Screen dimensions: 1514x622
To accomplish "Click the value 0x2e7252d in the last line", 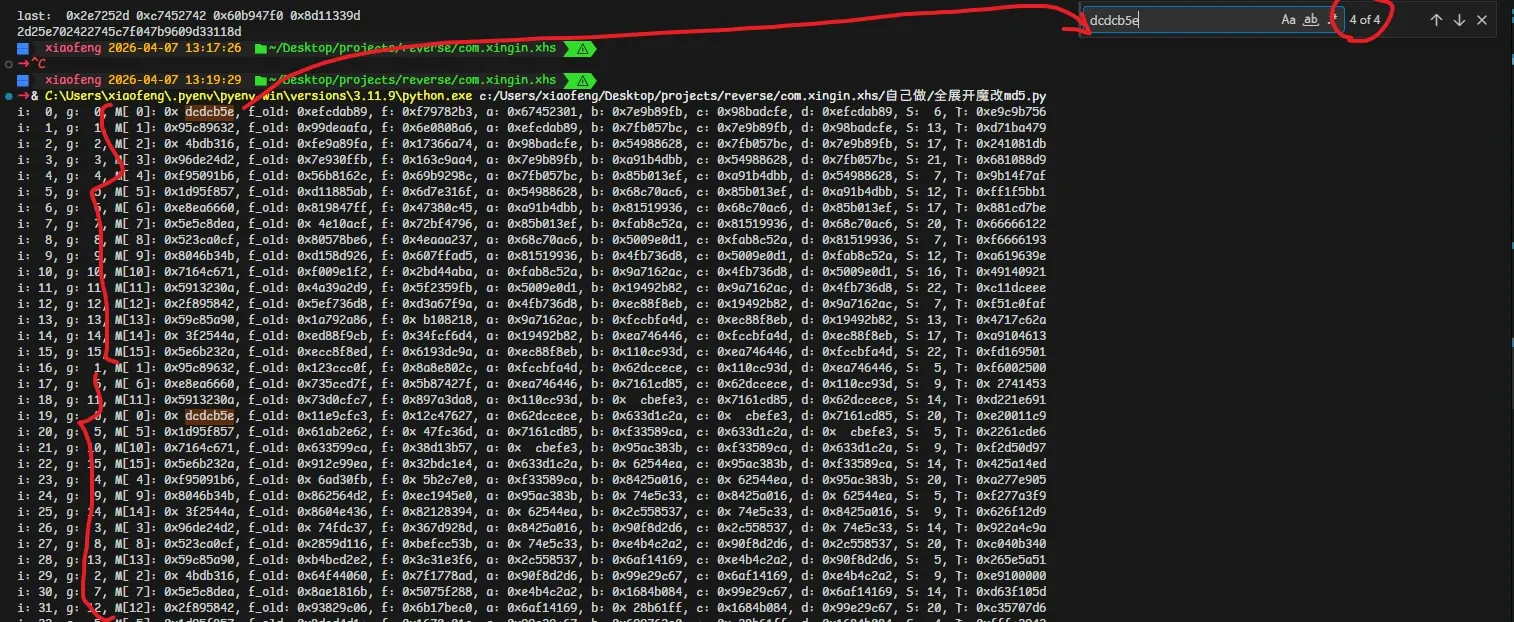I will [97, 16].
